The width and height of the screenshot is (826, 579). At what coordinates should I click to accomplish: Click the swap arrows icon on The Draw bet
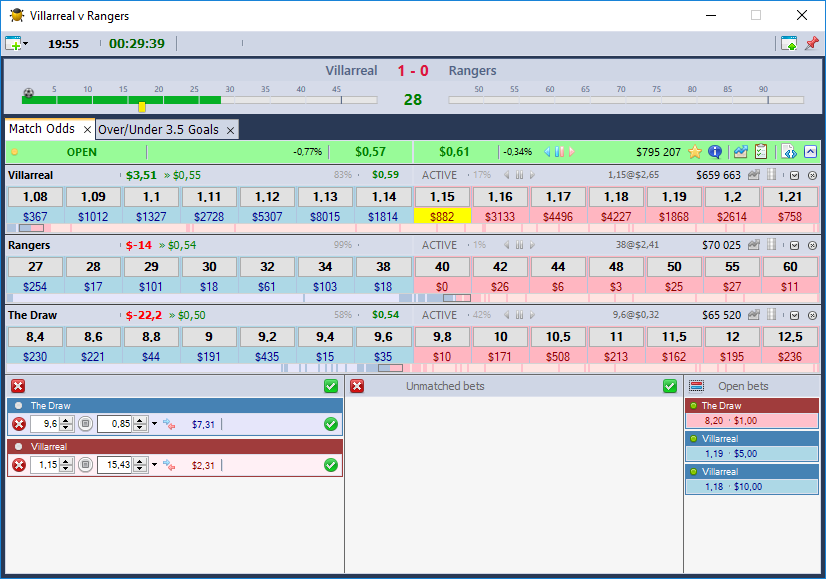tap(168, 424)
